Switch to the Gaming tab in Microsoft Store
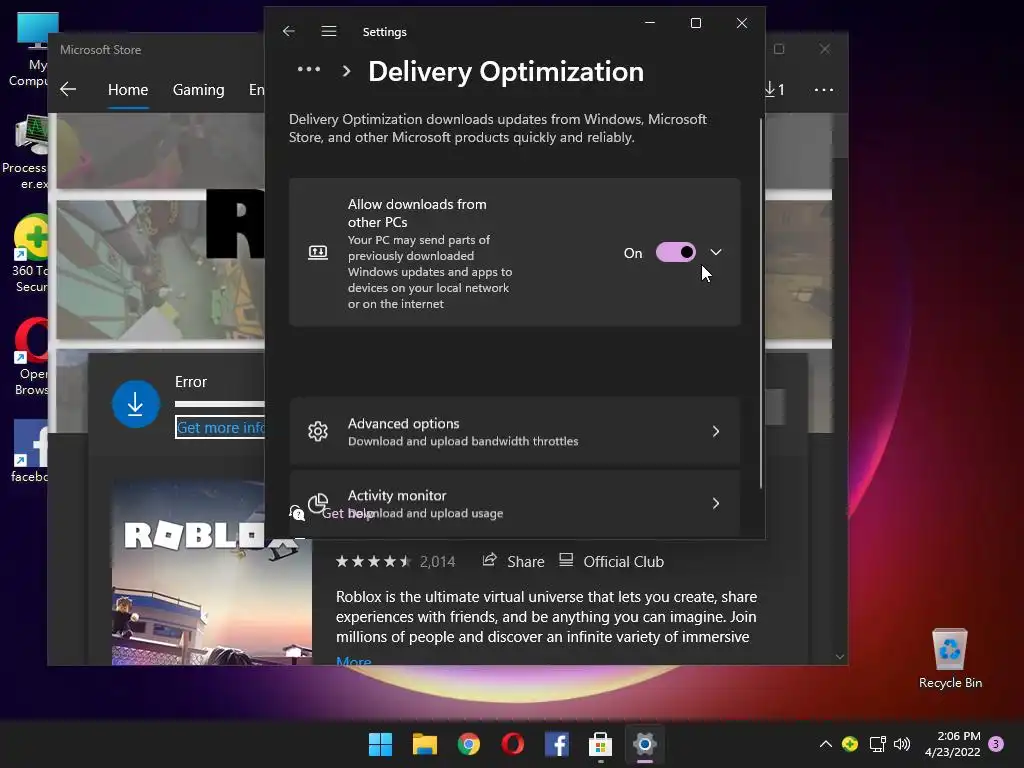This screenshot has height=768, width=1024. coord(199,89)
